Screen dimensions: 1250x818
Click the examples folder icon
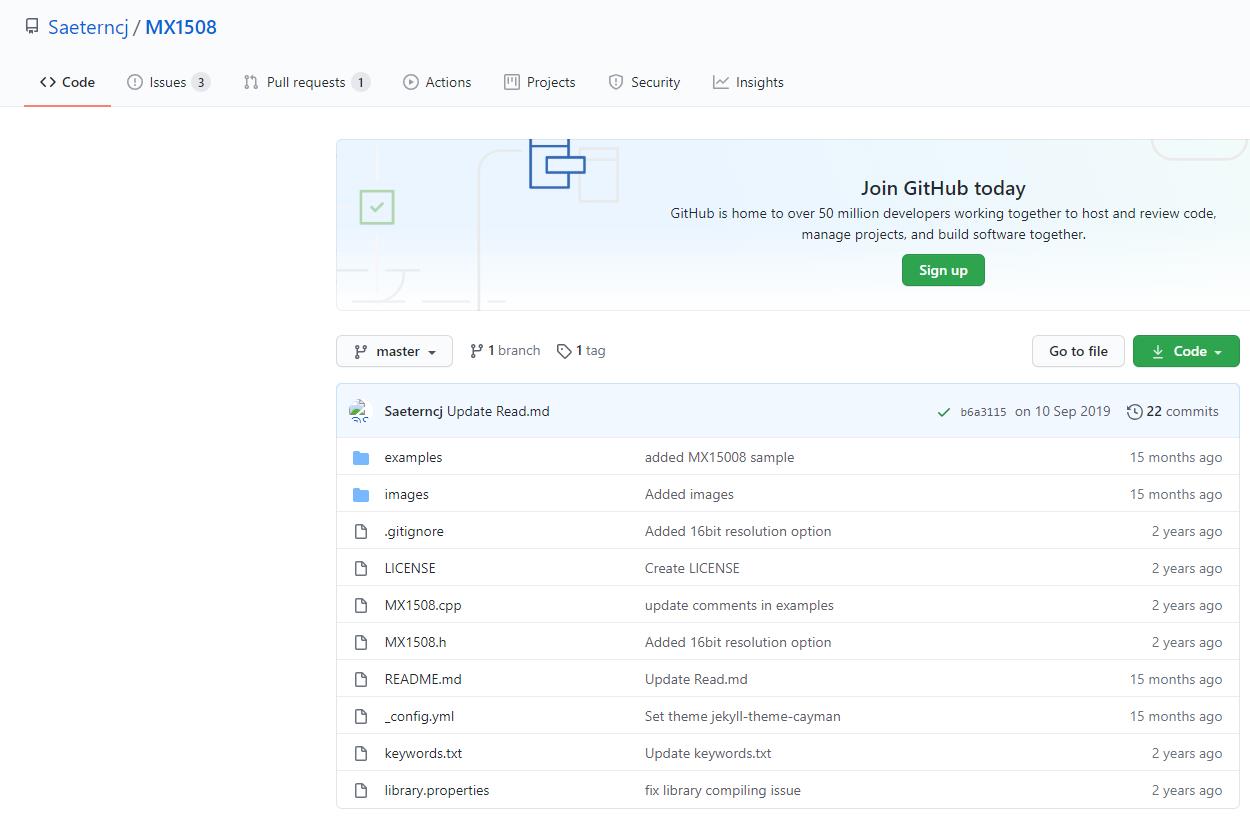click(361, 457)
